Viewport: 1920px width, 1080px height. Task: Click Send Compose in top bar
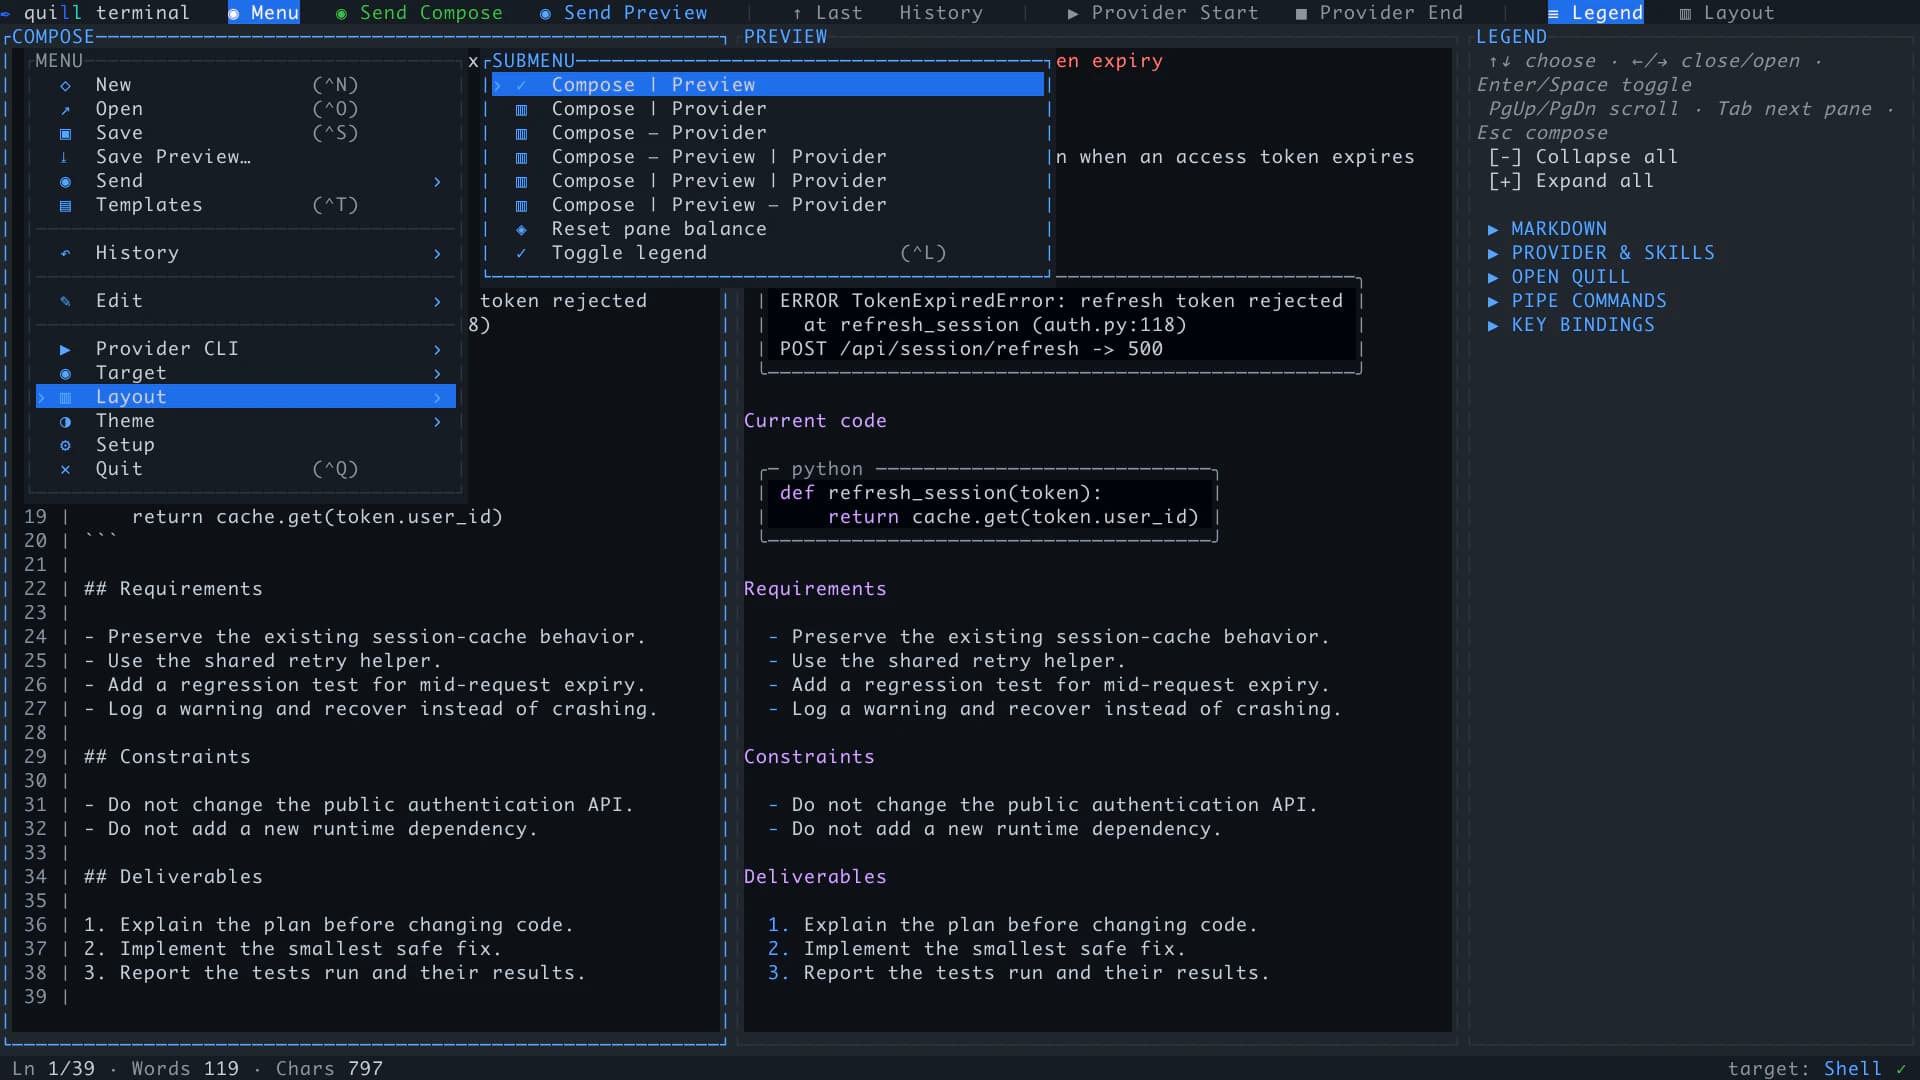point(419,12)
